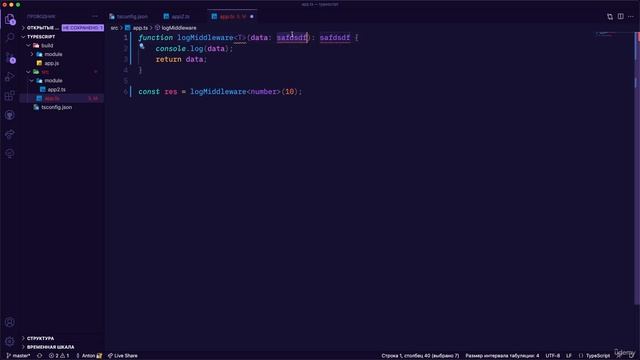Open the Source Control view in the activity bar
Viewport: 640px width, 360px height.
coord(10,57)
